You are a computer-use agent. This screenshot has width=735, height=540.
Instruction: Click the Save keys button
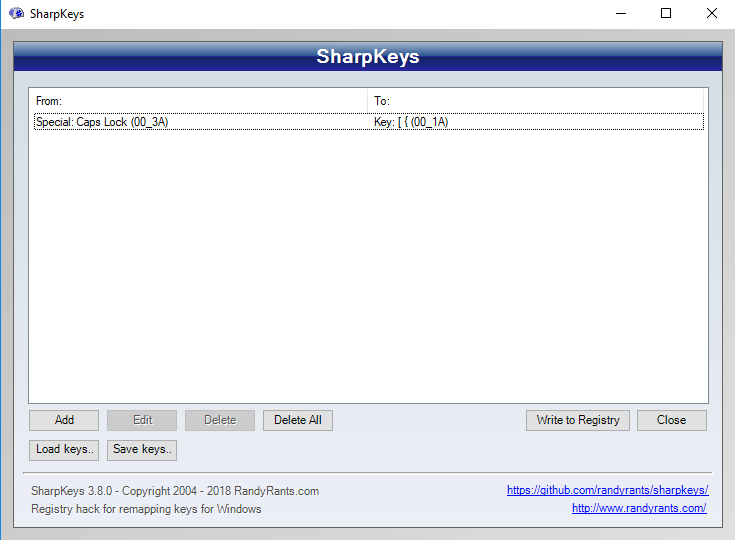142,450
